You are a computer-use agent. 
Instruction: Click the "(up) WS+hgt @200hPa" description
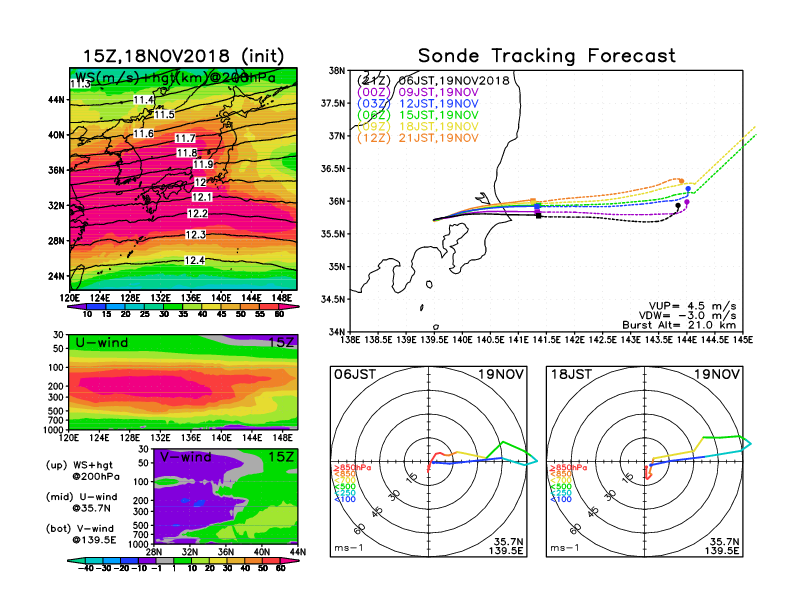click(x=83, y=471)
